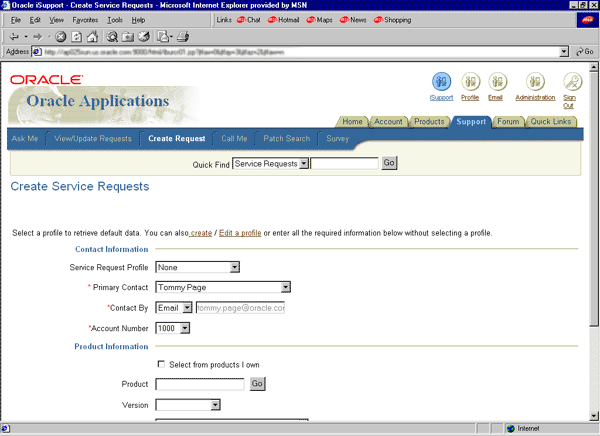Image resolution: width=600 pixels, height=436 pixels.
Task: Switch to the Forum tab
Action: pyautogui.click(x=508, y=122)
